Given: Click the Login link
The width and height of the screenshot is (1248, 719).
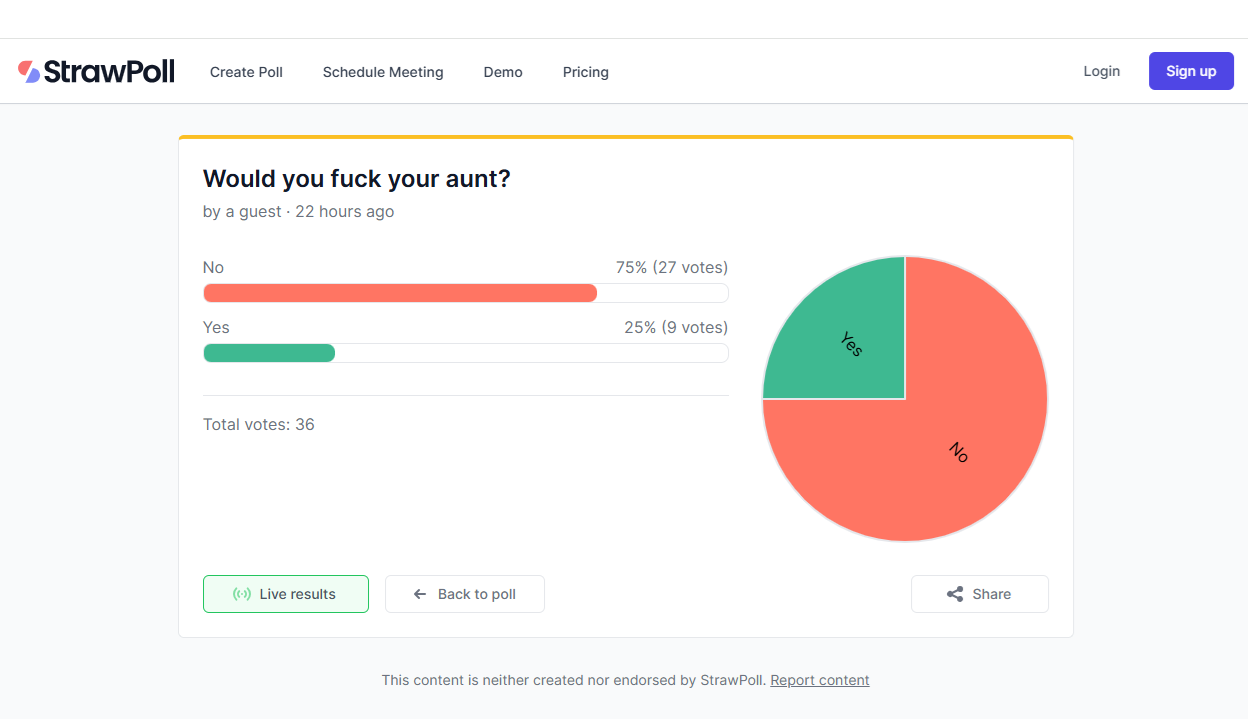Looking at the screenshot, I should [1101, 71].
